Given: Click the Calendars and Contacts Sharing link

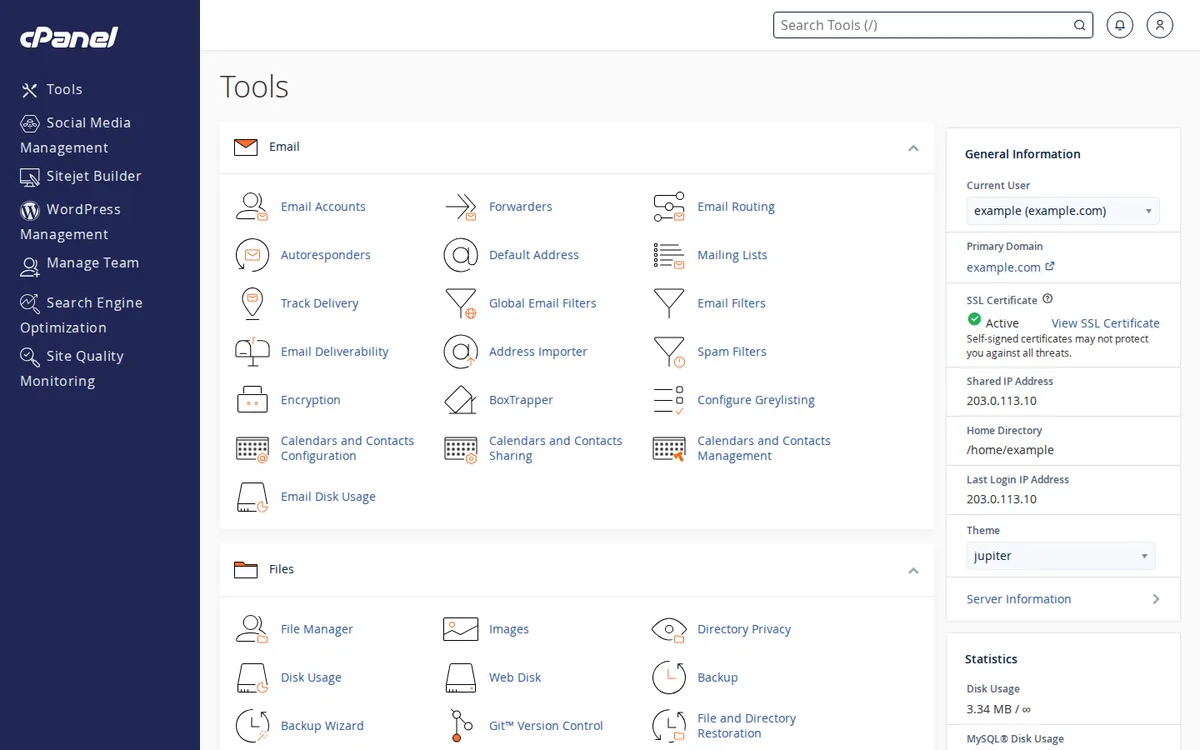Looking at the screenshot, I should pos(556,448).
